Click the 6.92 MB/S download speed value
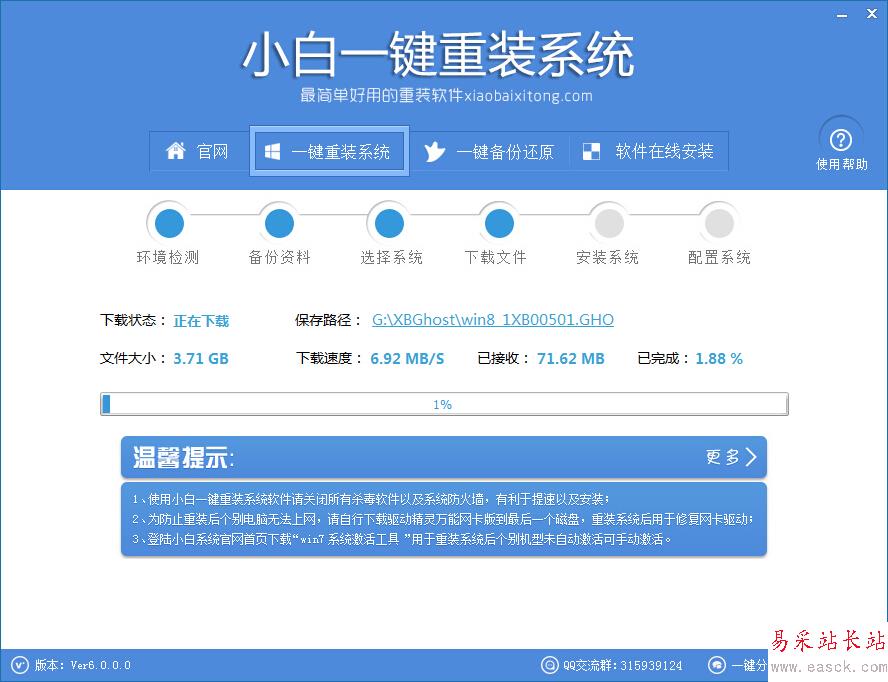This screenshot has width=888, height=682. [x=407, y=359]
